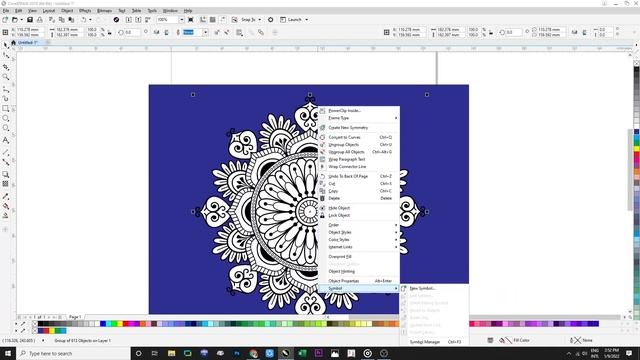Viewport: 640px width, 360px height.
Task: Choose Lock Object in context menu
Action: click(359, 215)
